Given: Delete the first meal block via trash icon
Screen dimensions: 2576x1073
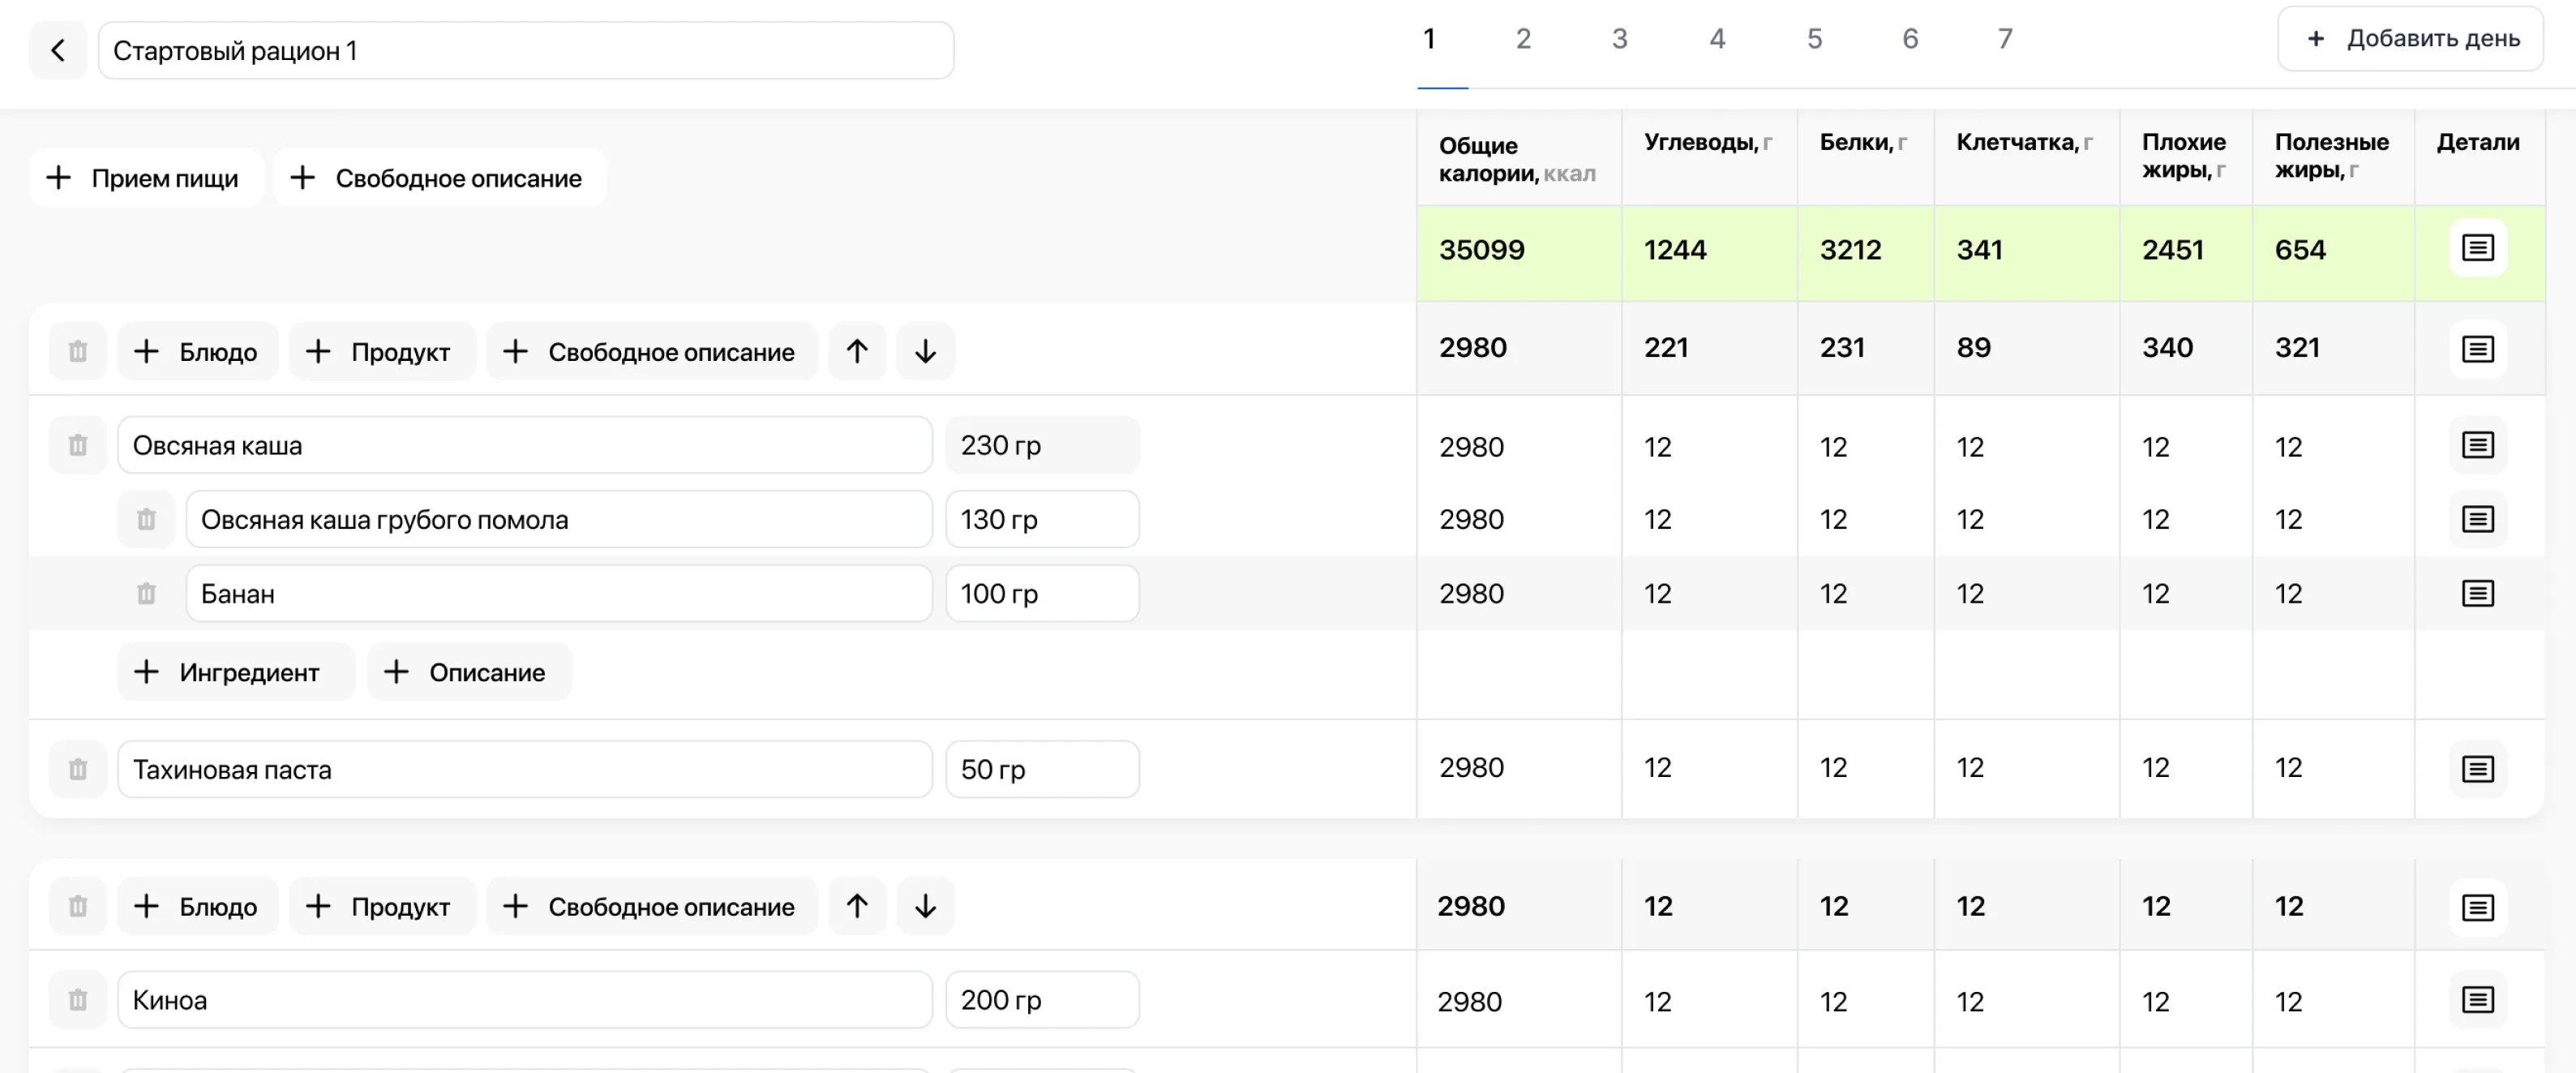Looking at the screenshot, I should coord(78,351).
